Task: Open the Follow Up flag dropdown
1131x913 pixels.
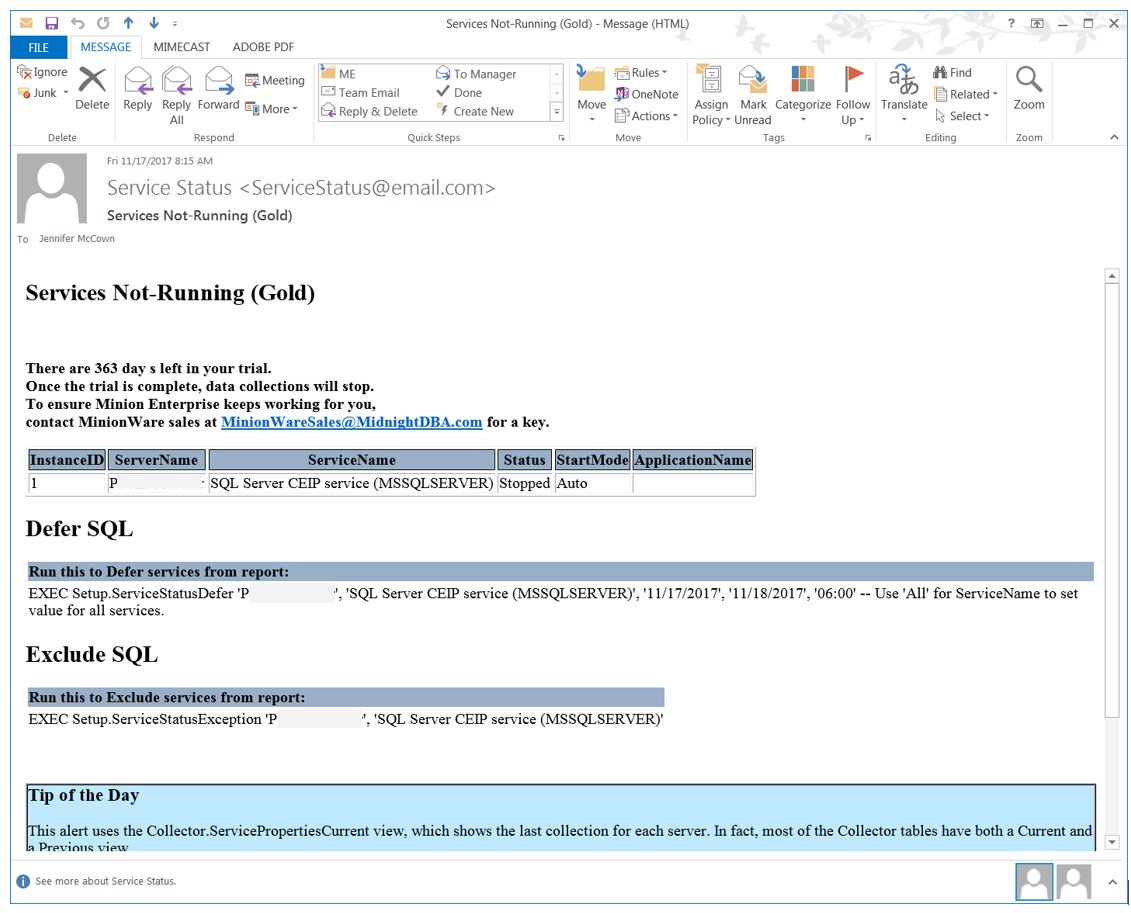Action: pyautogui.click(x=853, y=95)
